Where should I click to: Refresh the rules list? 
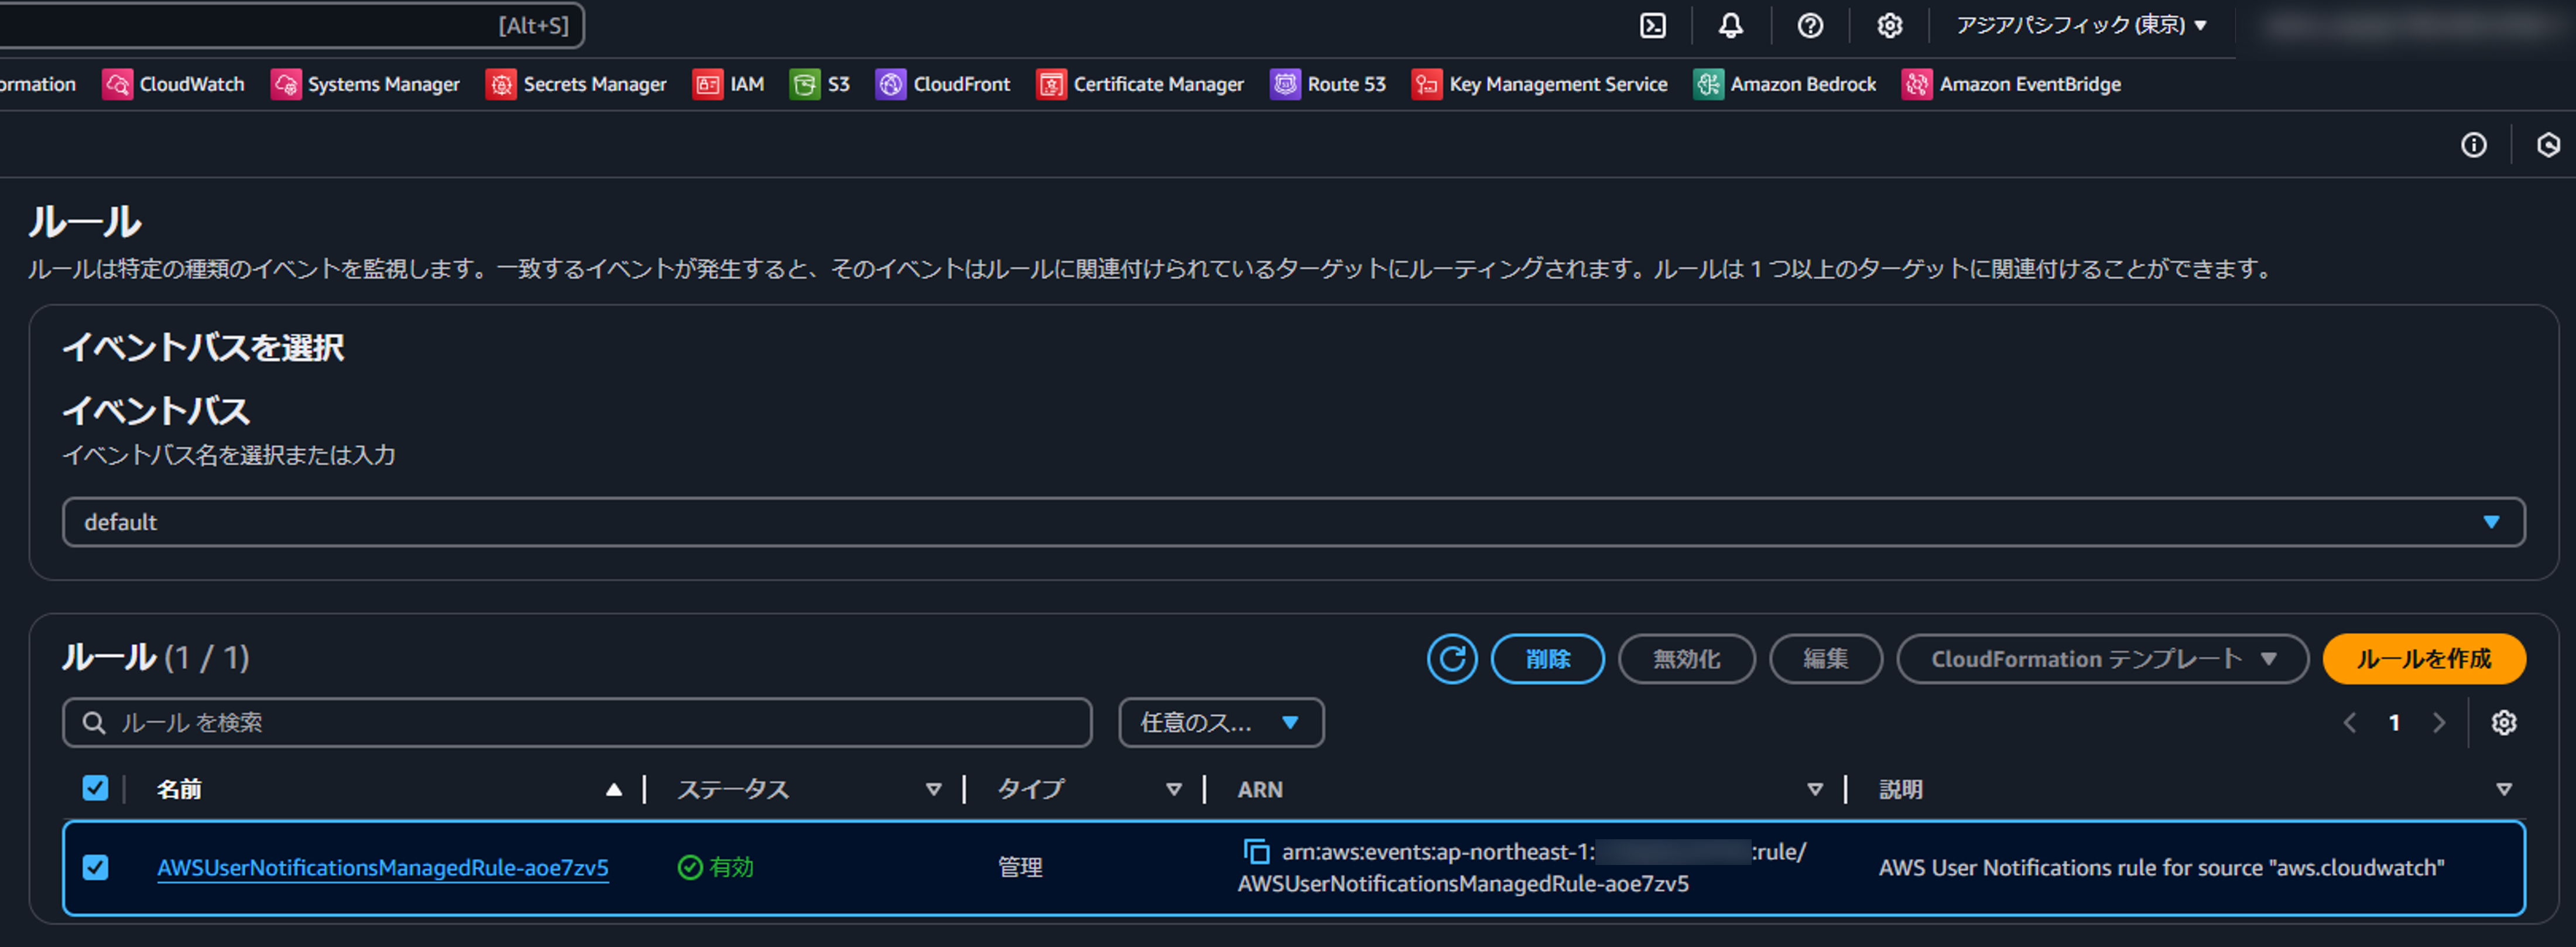tap(1452, 659)
